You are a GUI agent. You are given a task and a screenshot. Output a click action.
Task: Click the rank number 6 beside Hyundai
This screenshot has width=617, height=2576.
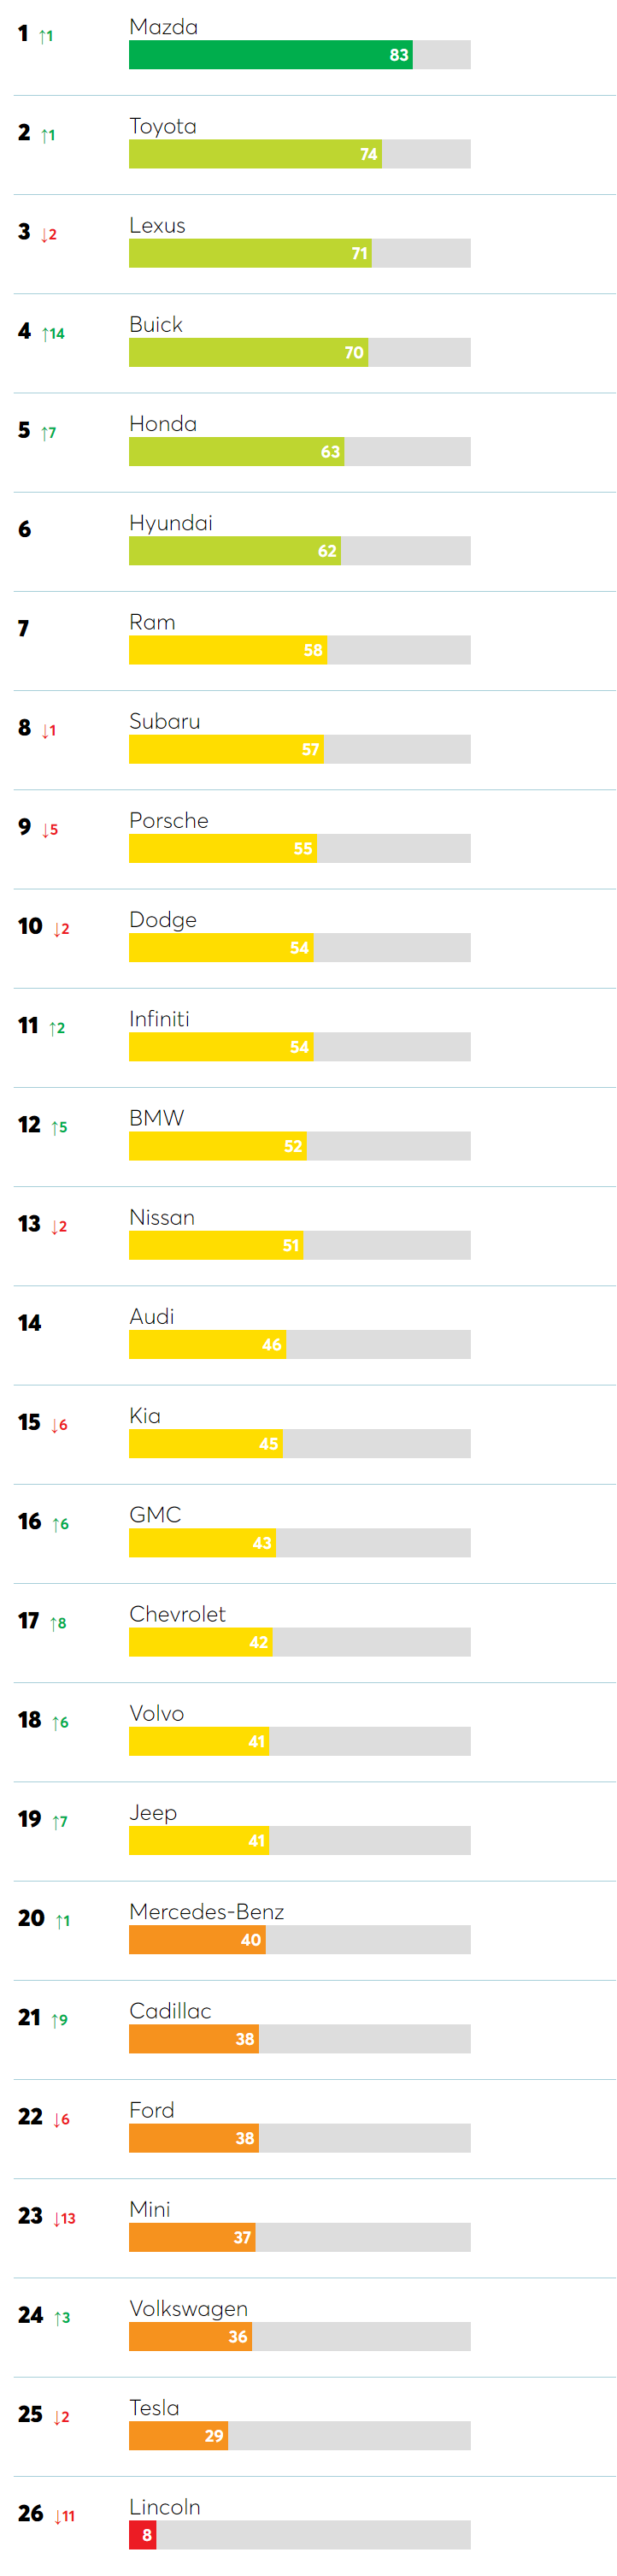pyautogui.click(x=25, y=529)
